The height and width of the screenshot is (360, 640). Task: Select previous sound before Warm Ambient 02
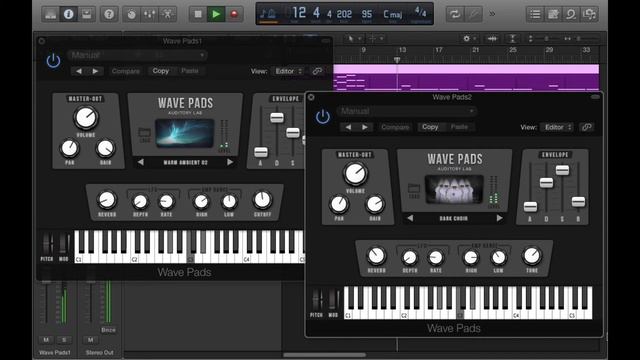click(x=140, y=162)
